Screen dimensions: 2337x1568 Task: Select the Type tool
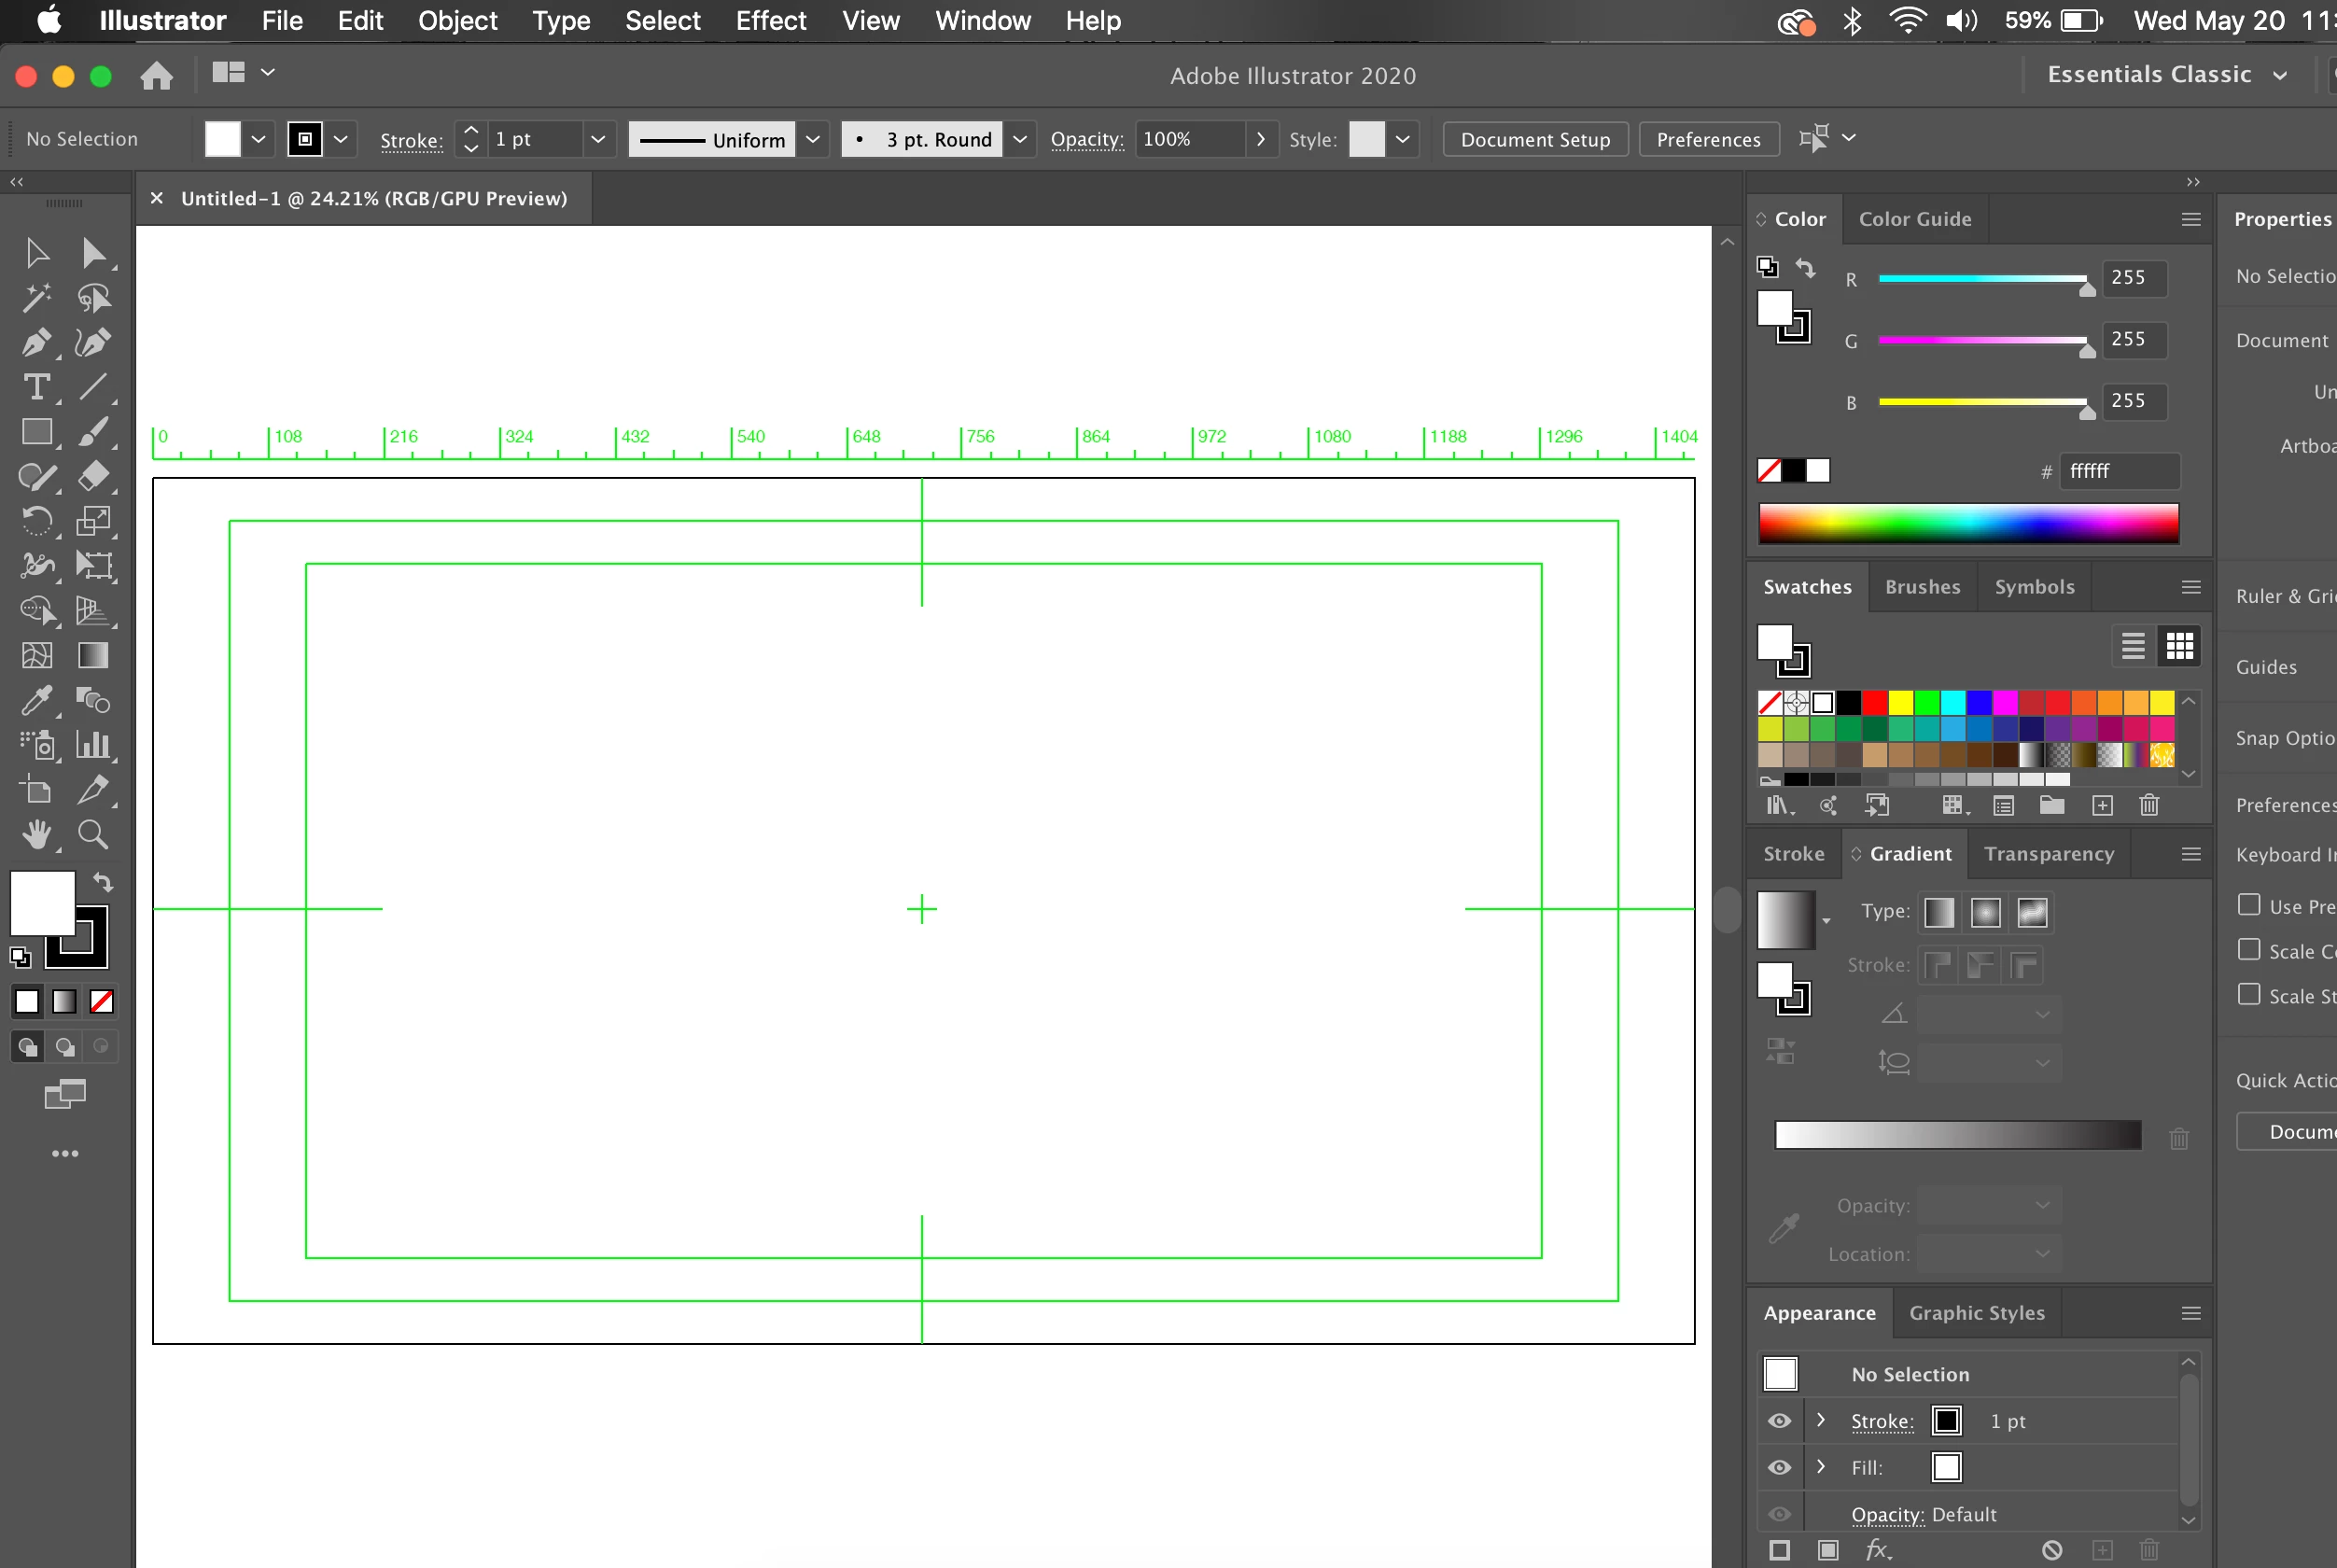pos(36,387)
